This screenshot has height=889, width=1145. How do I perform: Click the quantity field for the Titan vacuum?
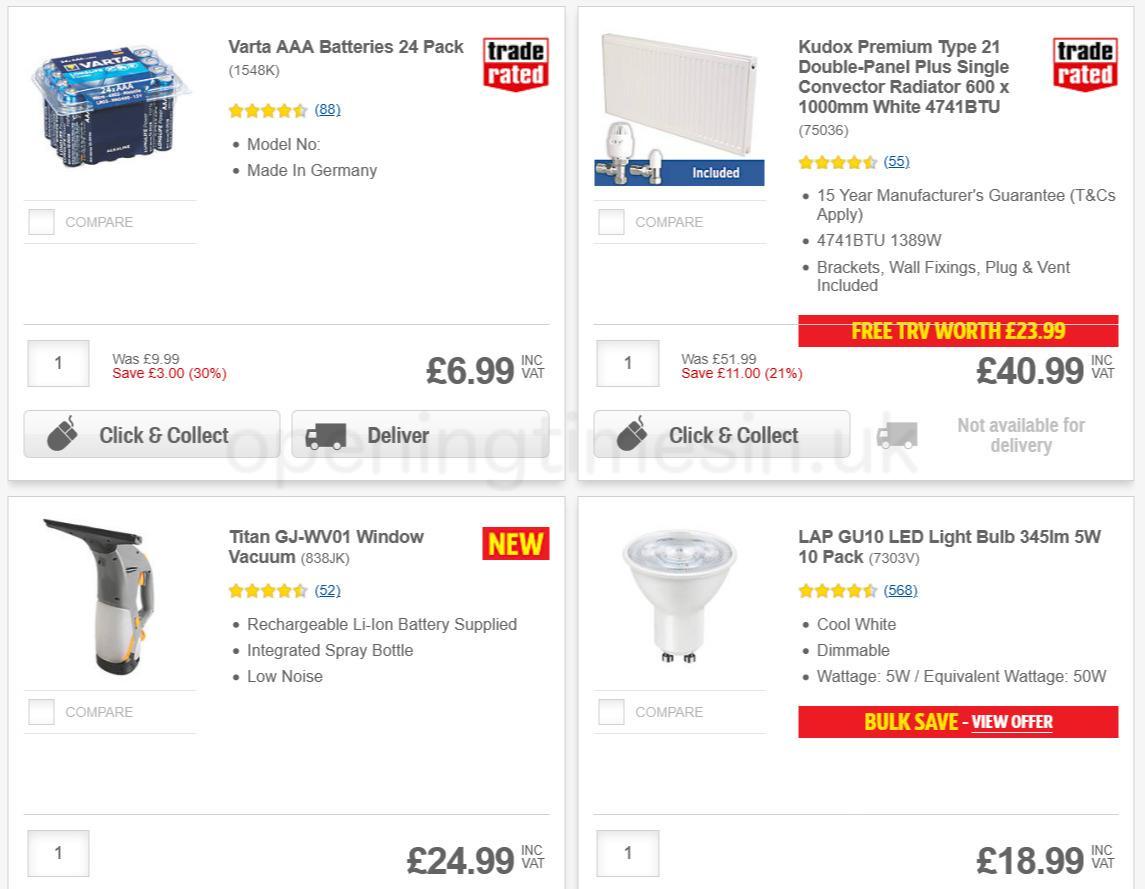57,853
